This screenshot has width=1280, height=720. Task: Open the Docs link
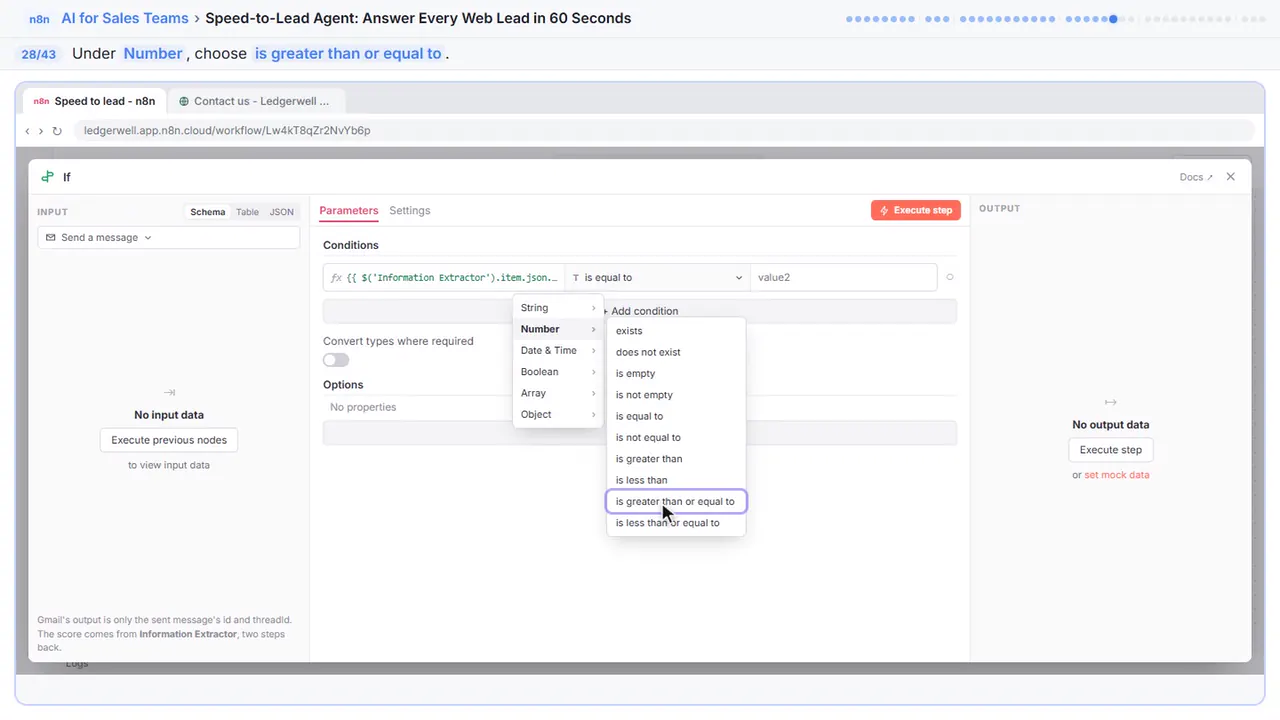1196,177
